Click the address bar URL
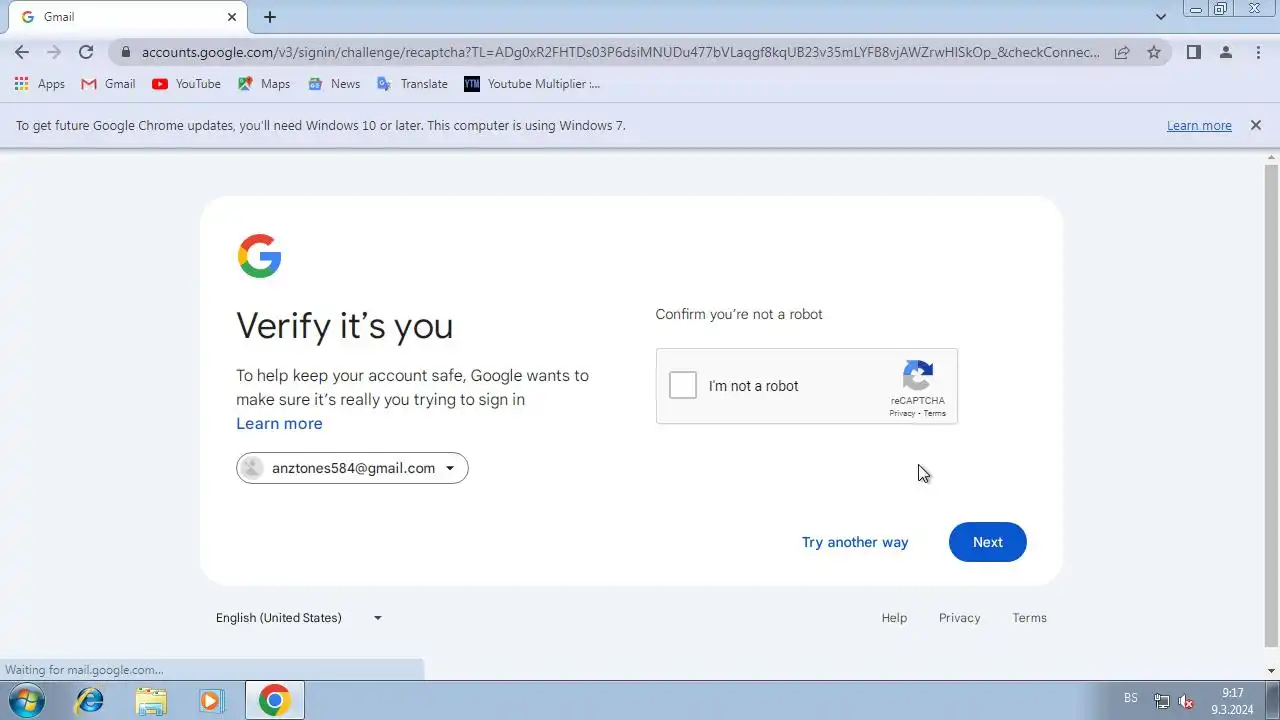 coord(620,52)
